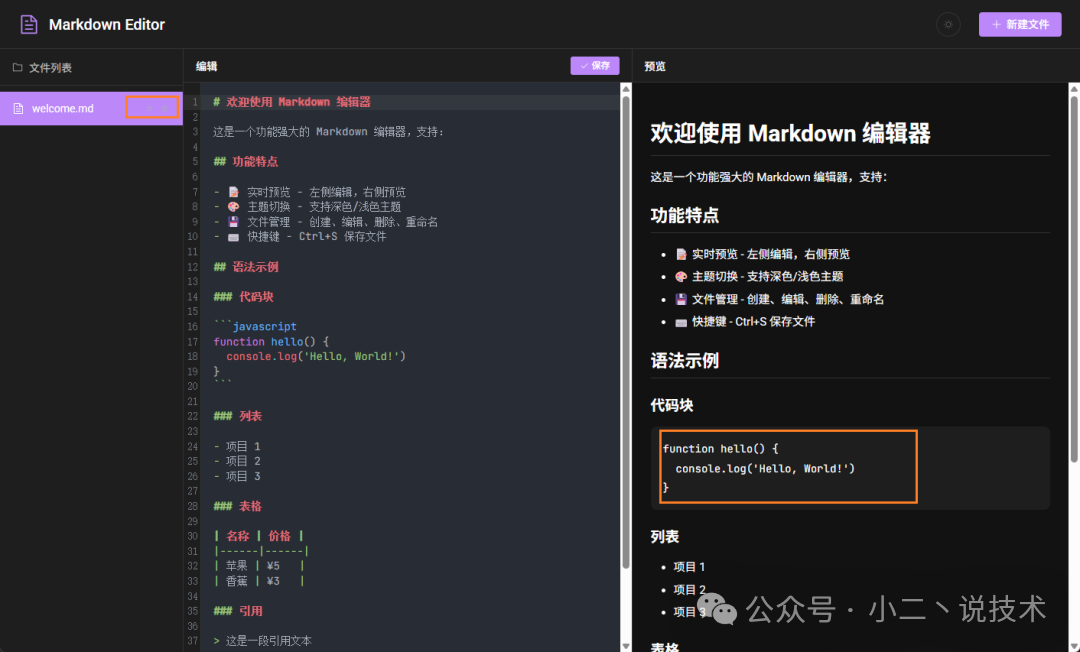Click the editor scrollbar up arrow
1080x652 pixels.
click(625, 89)
